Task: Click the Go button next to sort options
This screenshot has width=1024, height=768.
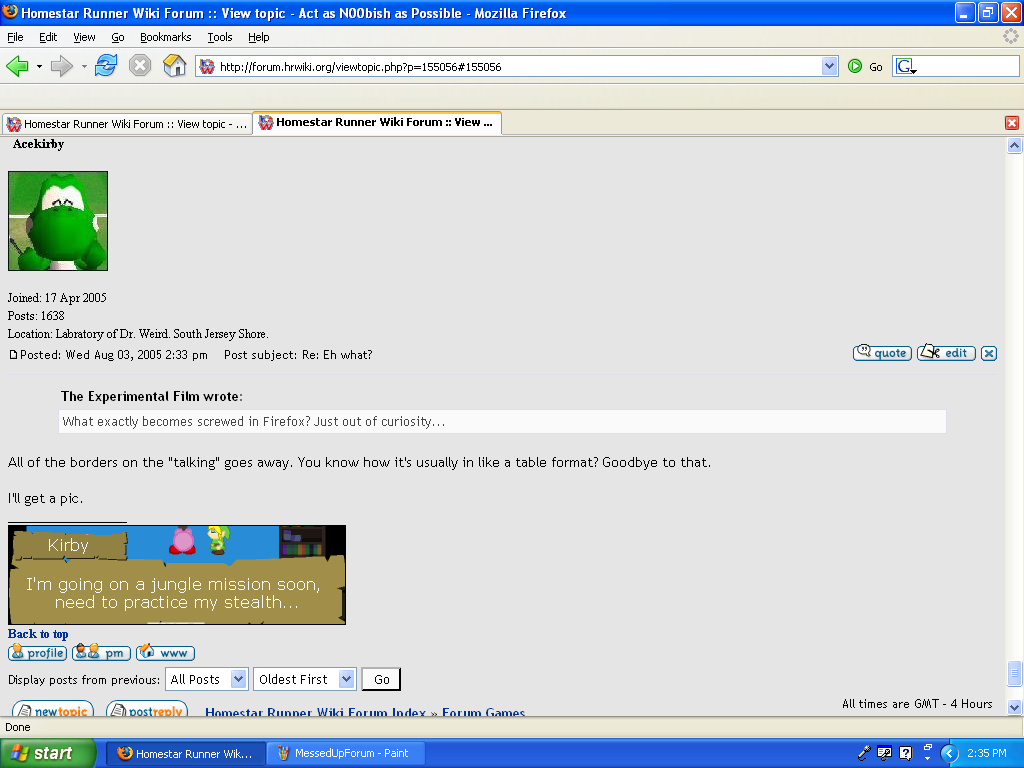Action: 381,679
